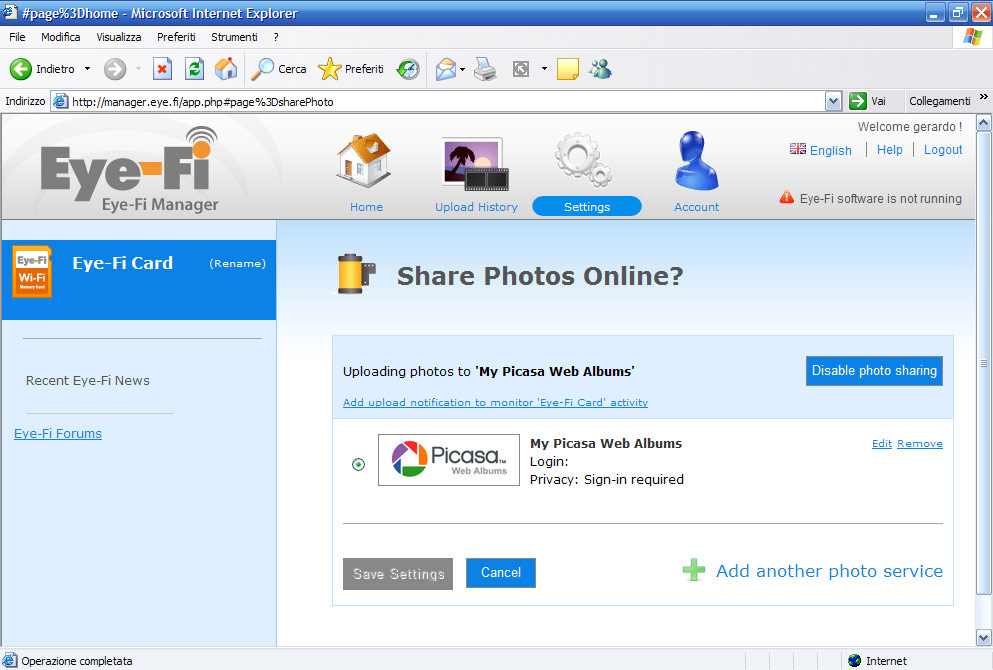Open the File menu
This screenshot has height=670, width=993.
click(x=17, y=37)
